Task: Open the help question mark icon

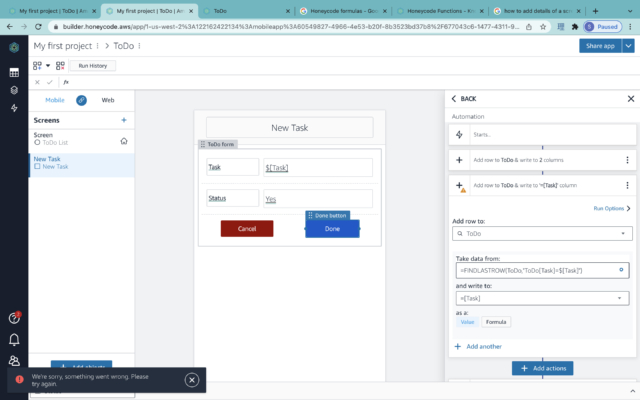Action: coord(14,318)
